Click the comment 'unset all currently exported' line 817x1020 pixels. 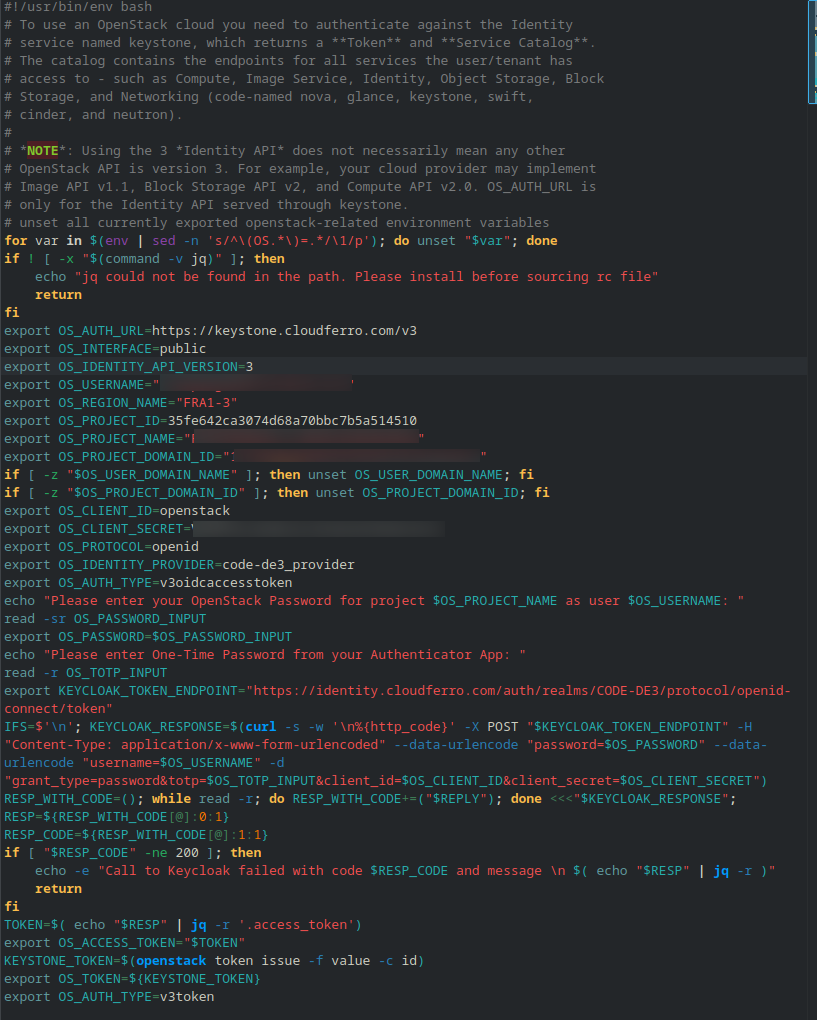pyautogui.click(x=276, y=222)
